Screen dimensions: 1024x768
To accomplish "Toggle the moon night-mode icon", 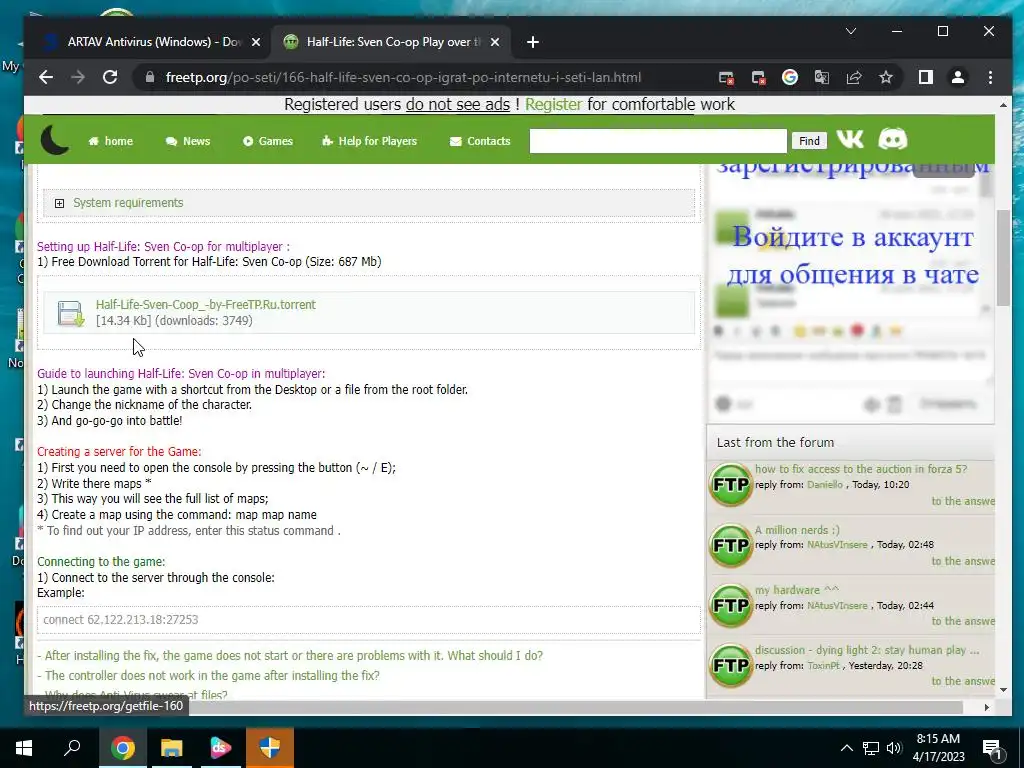I will (54, 140).
